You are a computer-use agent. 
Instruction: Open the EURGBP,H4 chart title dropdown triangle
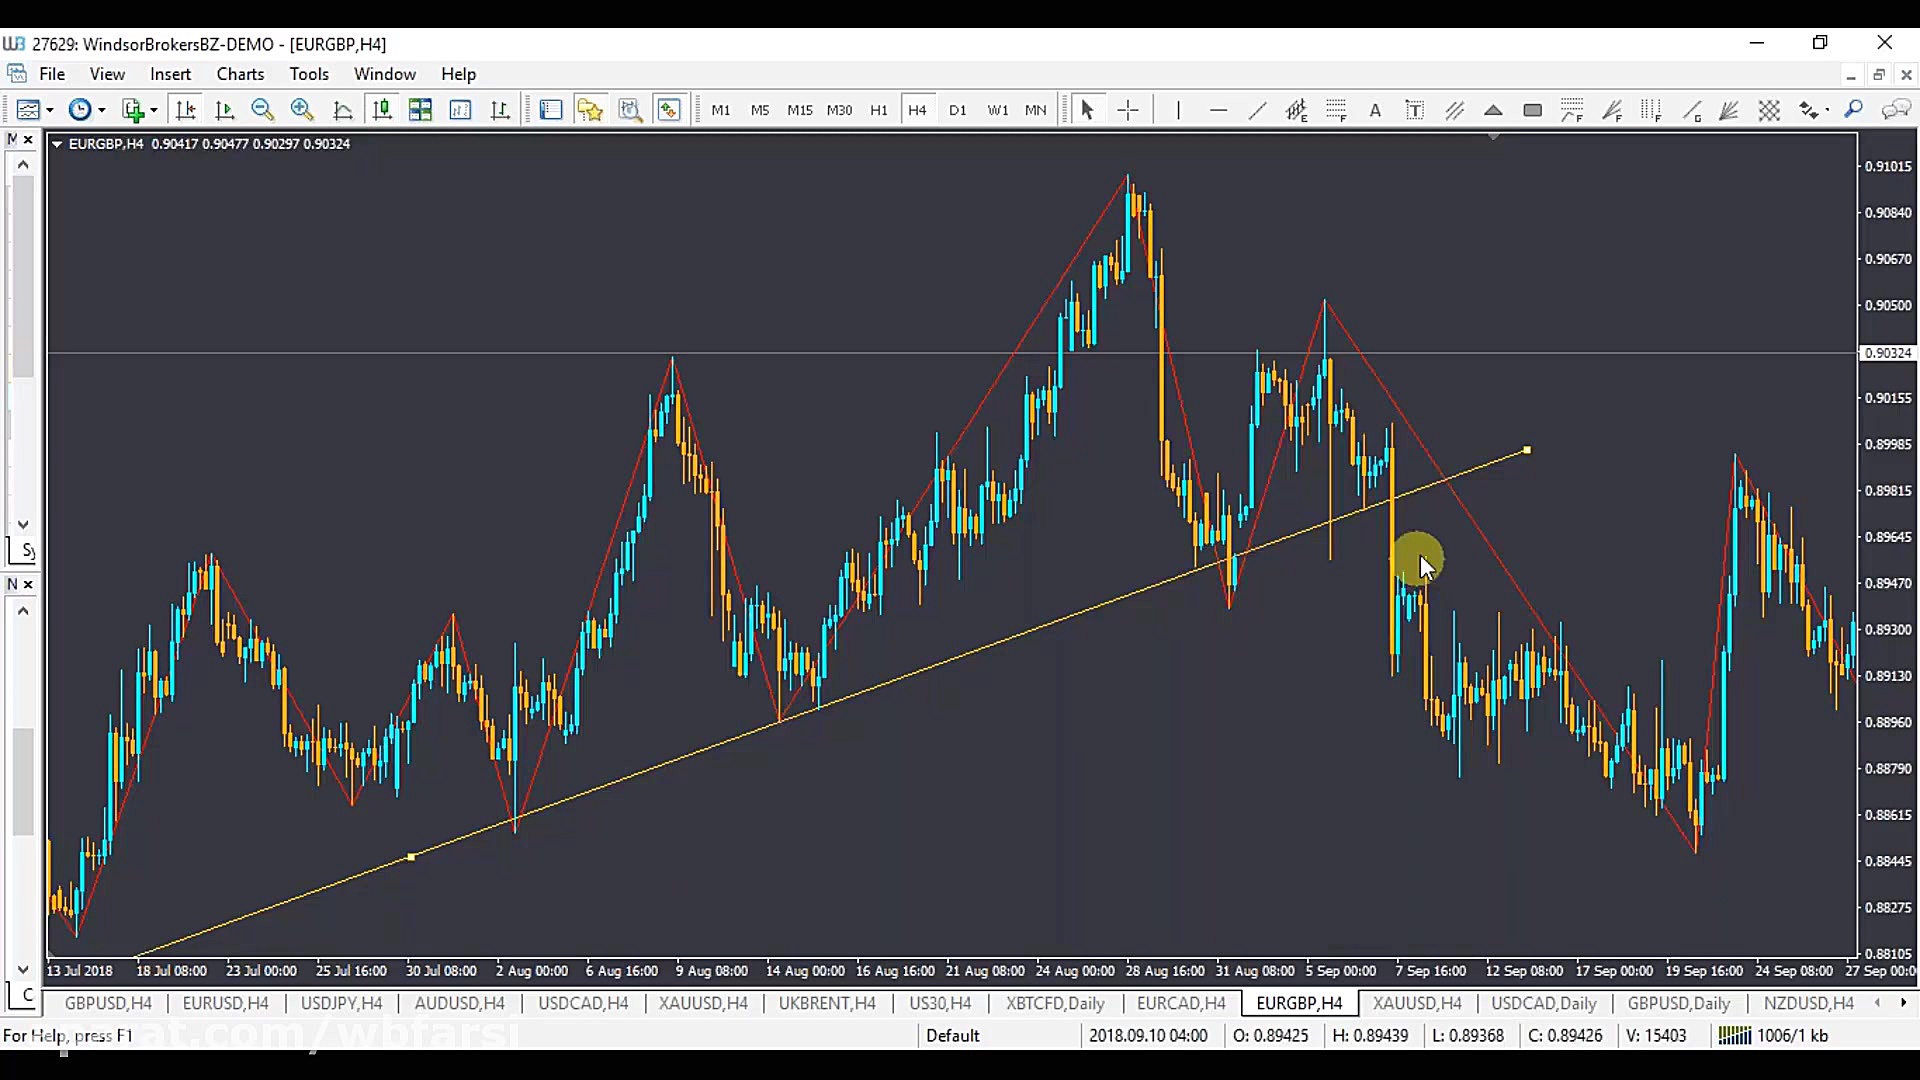(57, 144)
